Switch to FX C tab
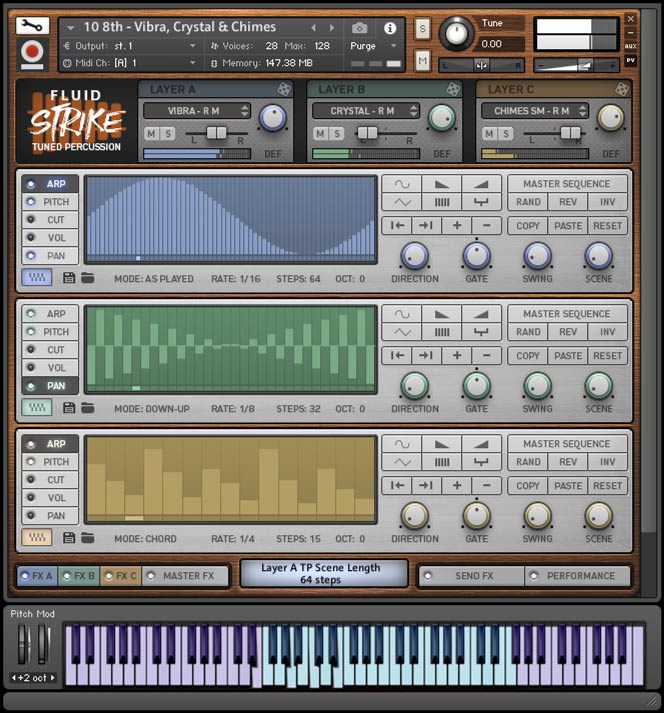The image size is (664, 713). coord(121,576)
